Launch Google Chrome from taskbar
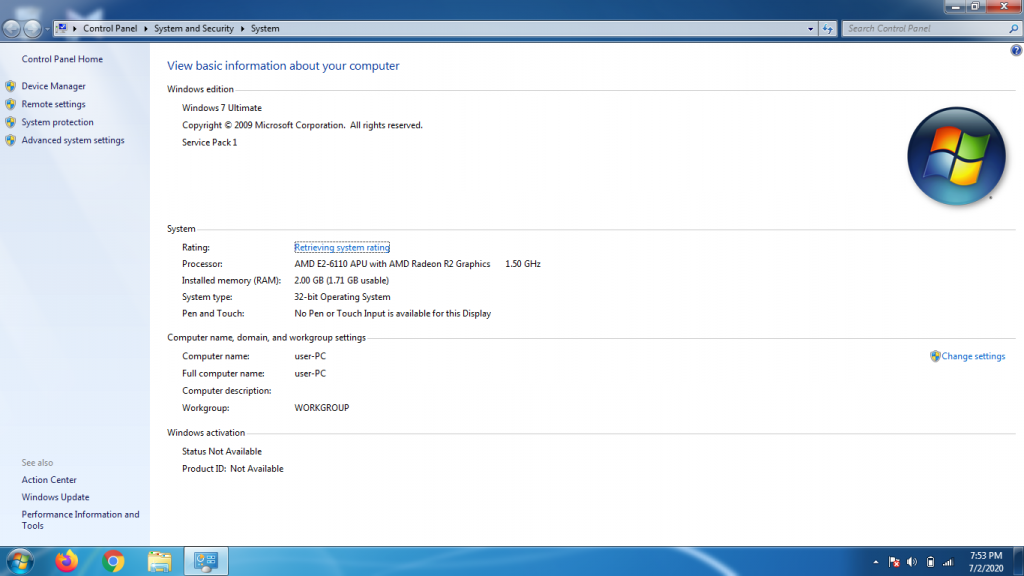The width and height of the screenshot is (1024, 576). tap(113, 561)
